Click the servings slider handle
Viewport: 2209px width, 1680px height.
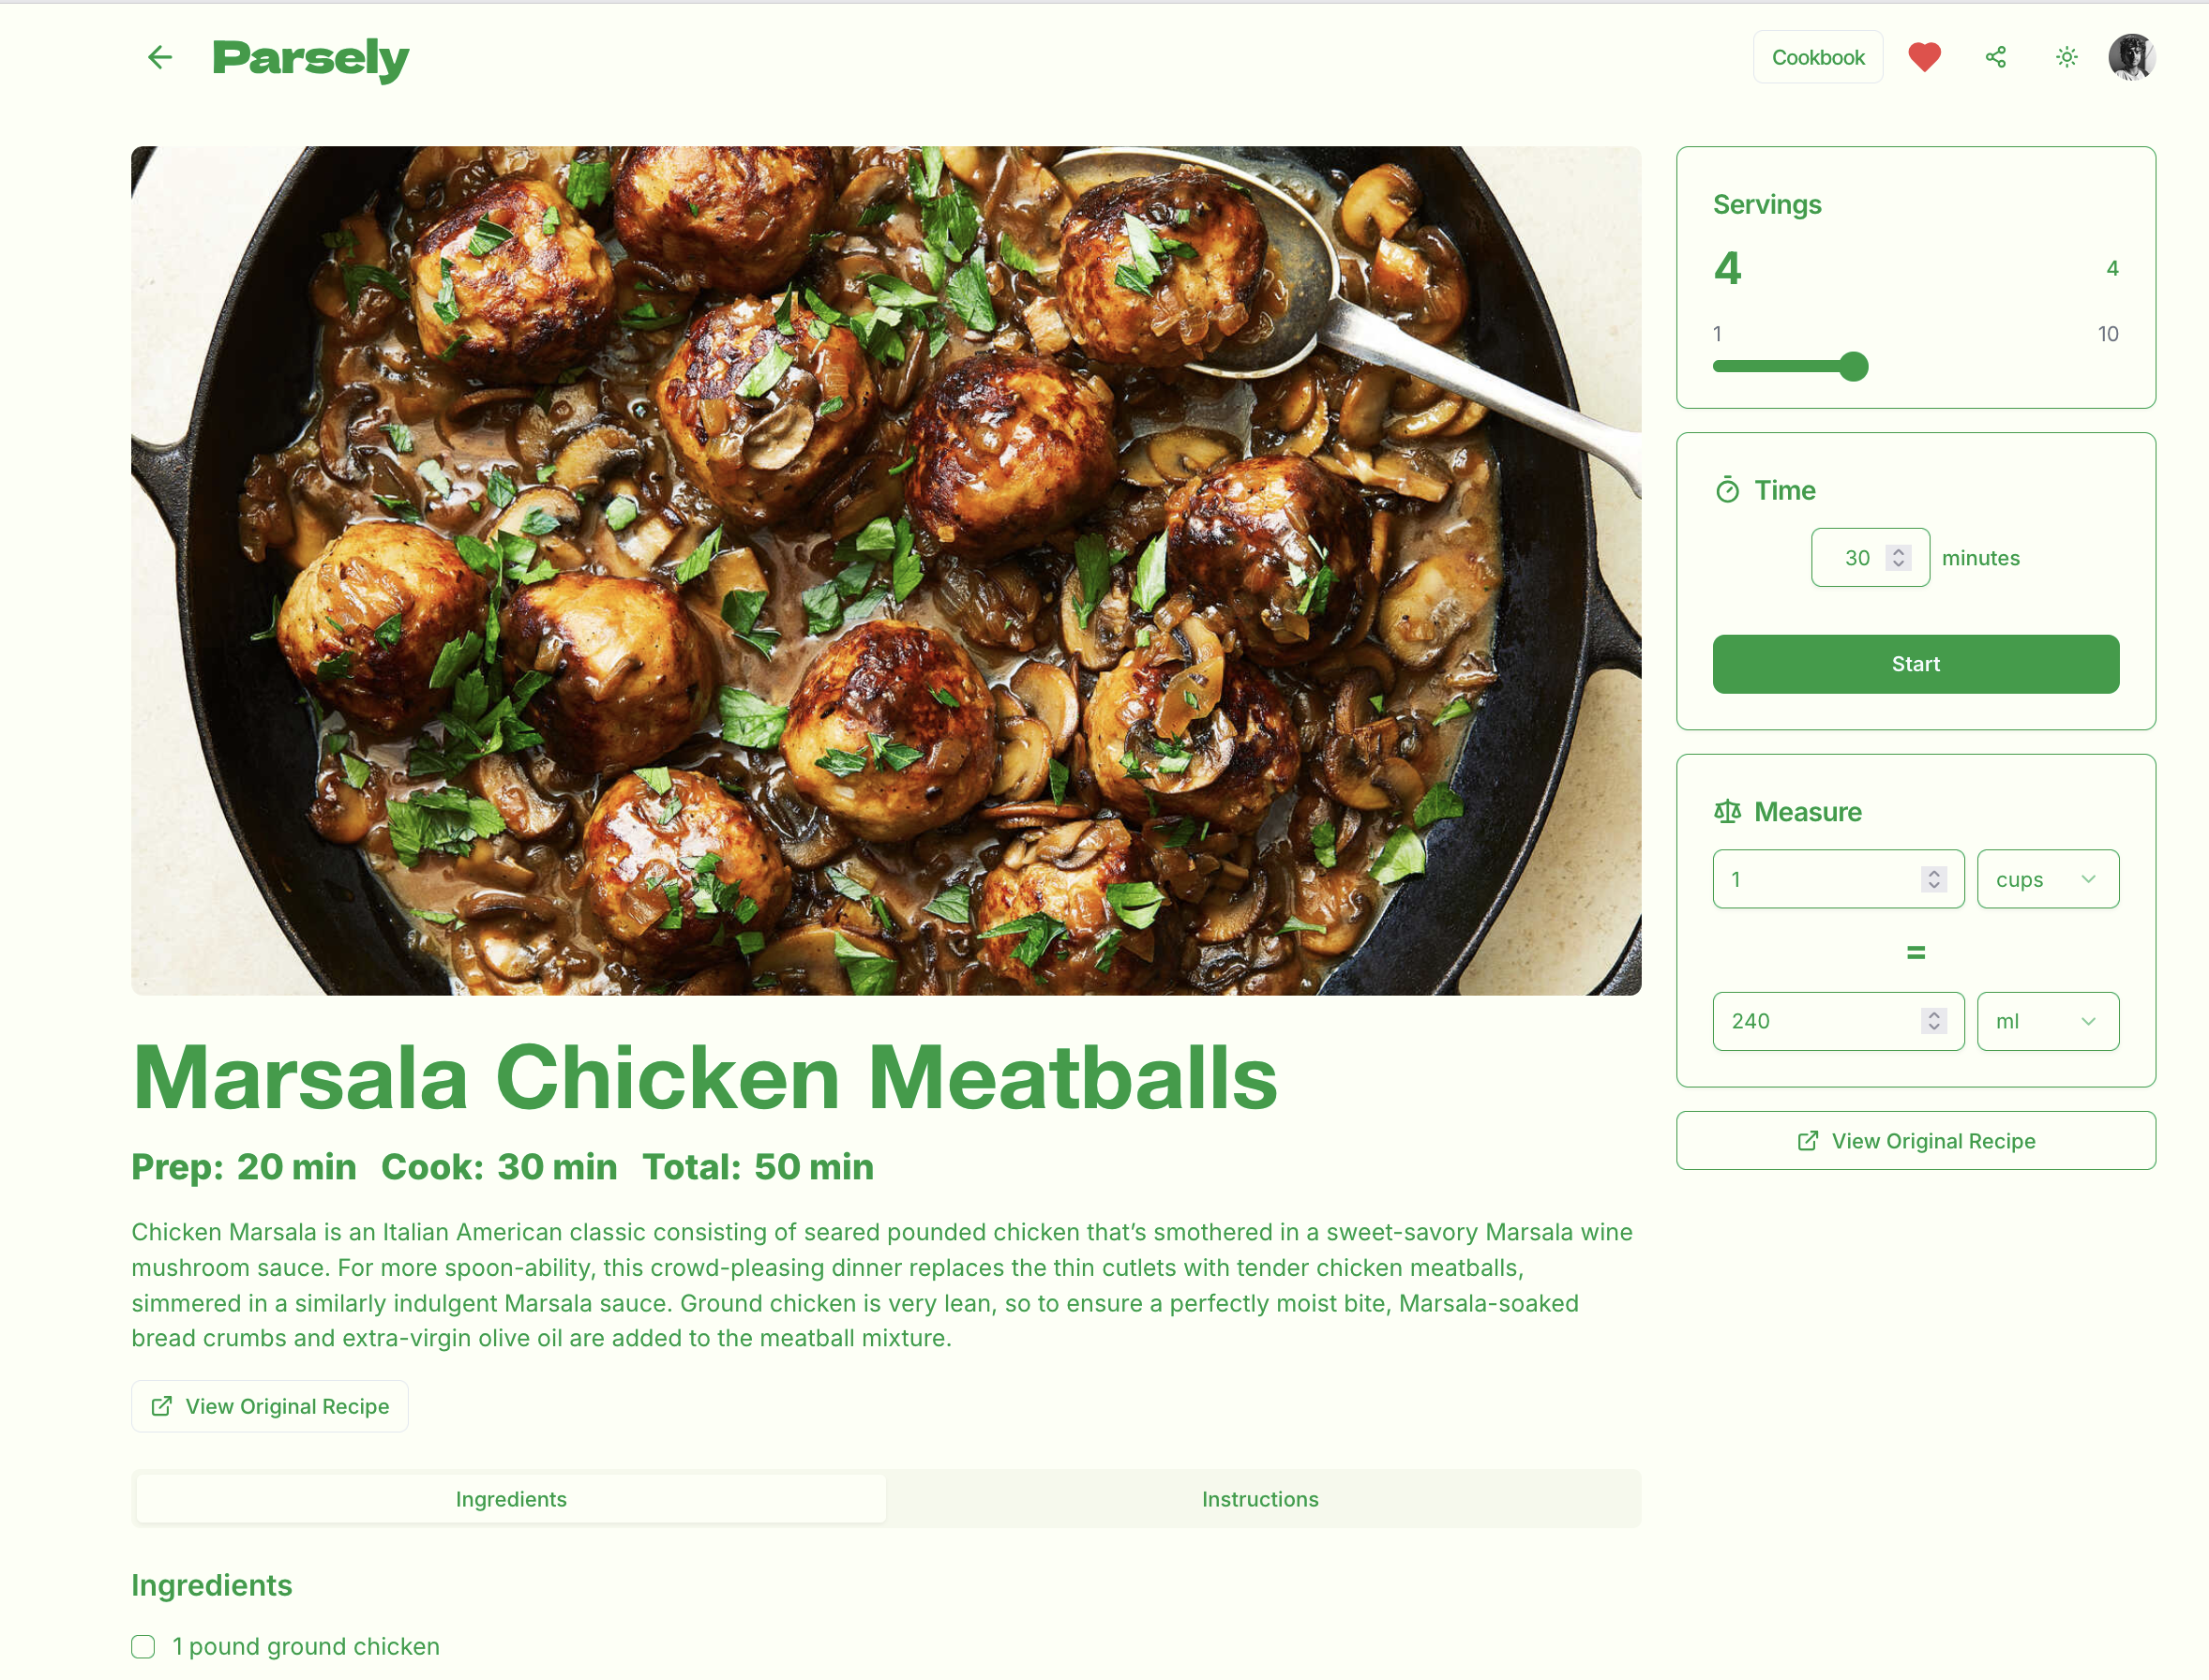coord(1853,367)
